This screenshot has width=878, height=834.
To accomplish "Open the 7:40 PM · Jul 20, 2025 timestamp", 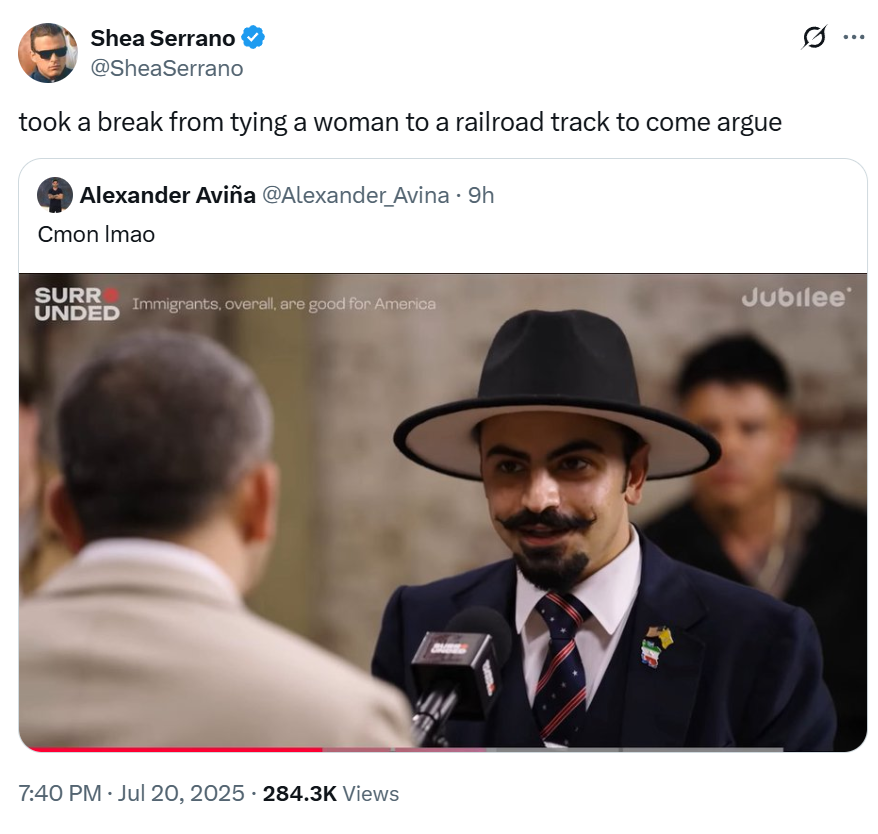I will (x=132, y=793).
